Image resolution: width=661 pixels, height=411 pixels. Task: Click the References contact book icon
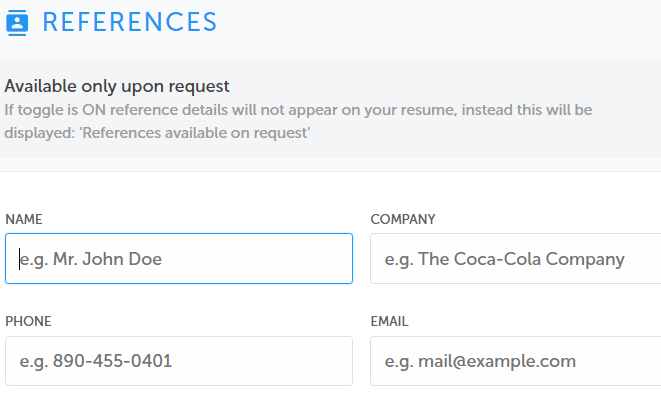[x=18, y=21]
